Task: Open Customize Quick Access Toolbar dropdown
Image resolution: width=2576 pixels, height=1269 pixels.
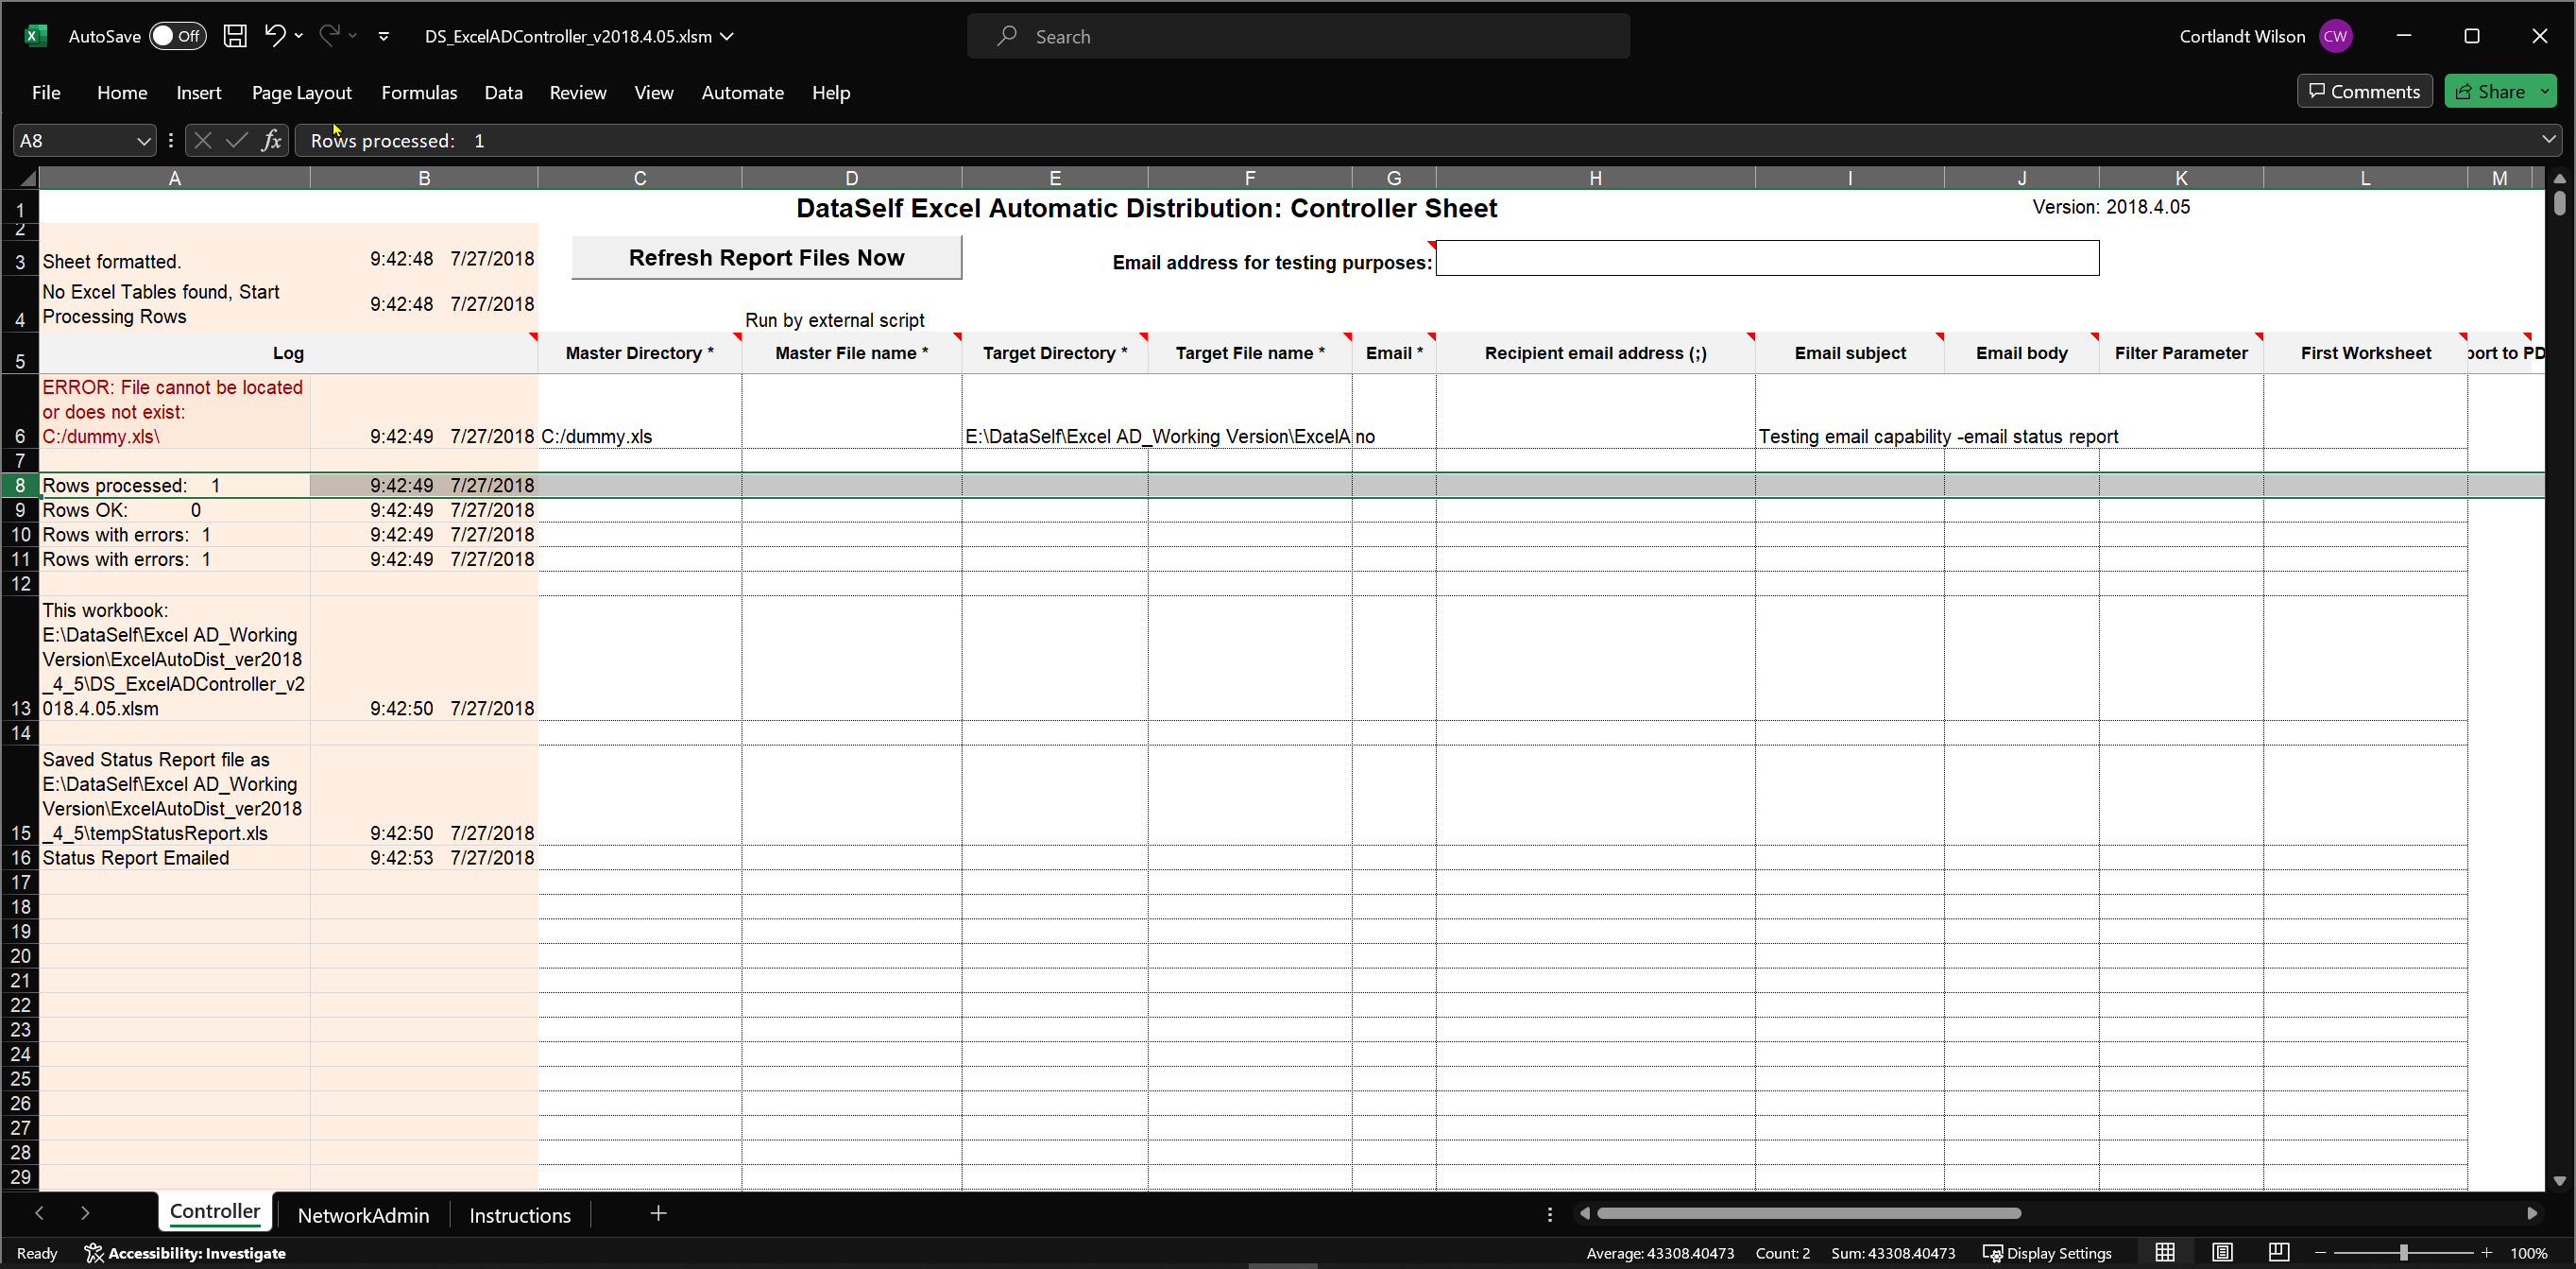Action: pos(384,36)
